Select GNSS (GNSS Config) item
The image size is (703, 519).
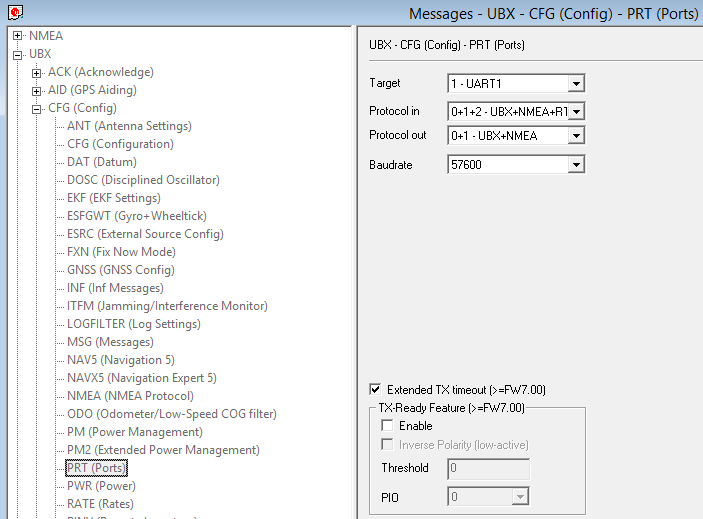(x=120, y=270)
